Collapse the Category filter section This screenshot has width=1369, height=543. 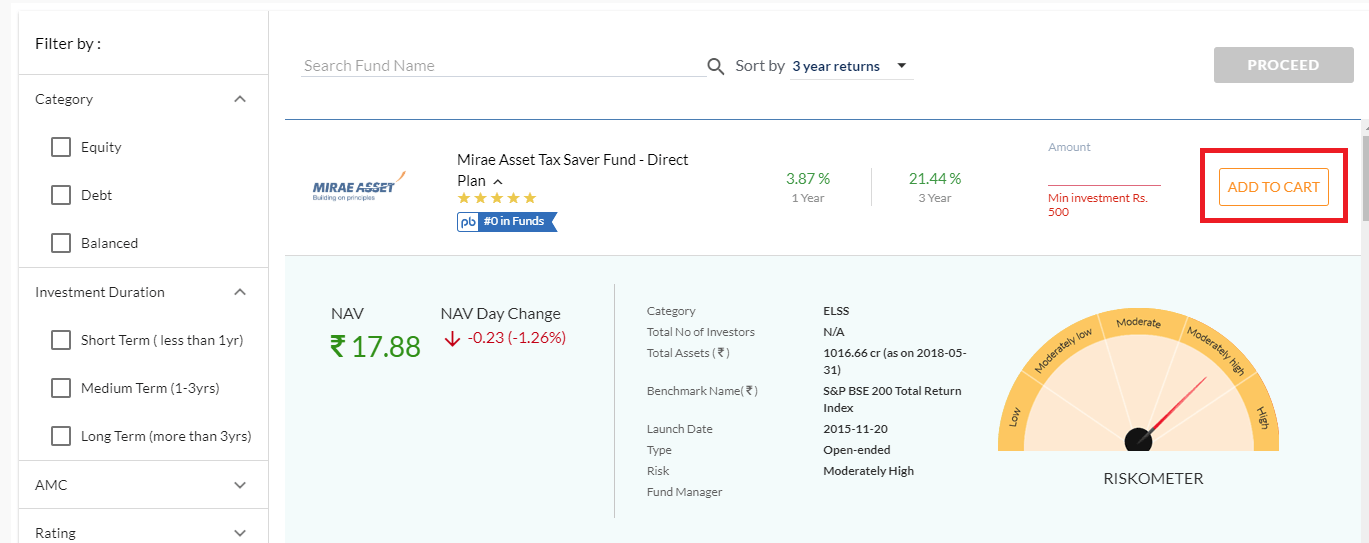(240, 99)
